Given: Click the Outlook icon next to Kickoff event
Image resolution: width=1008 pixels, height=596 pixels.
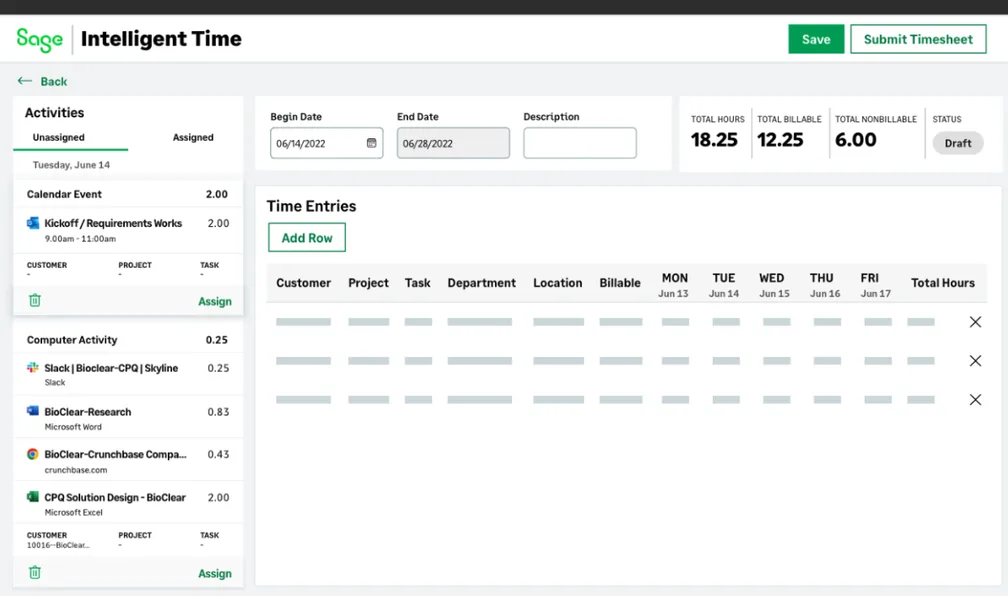Looking at the screenshot, I should (33, 223).
